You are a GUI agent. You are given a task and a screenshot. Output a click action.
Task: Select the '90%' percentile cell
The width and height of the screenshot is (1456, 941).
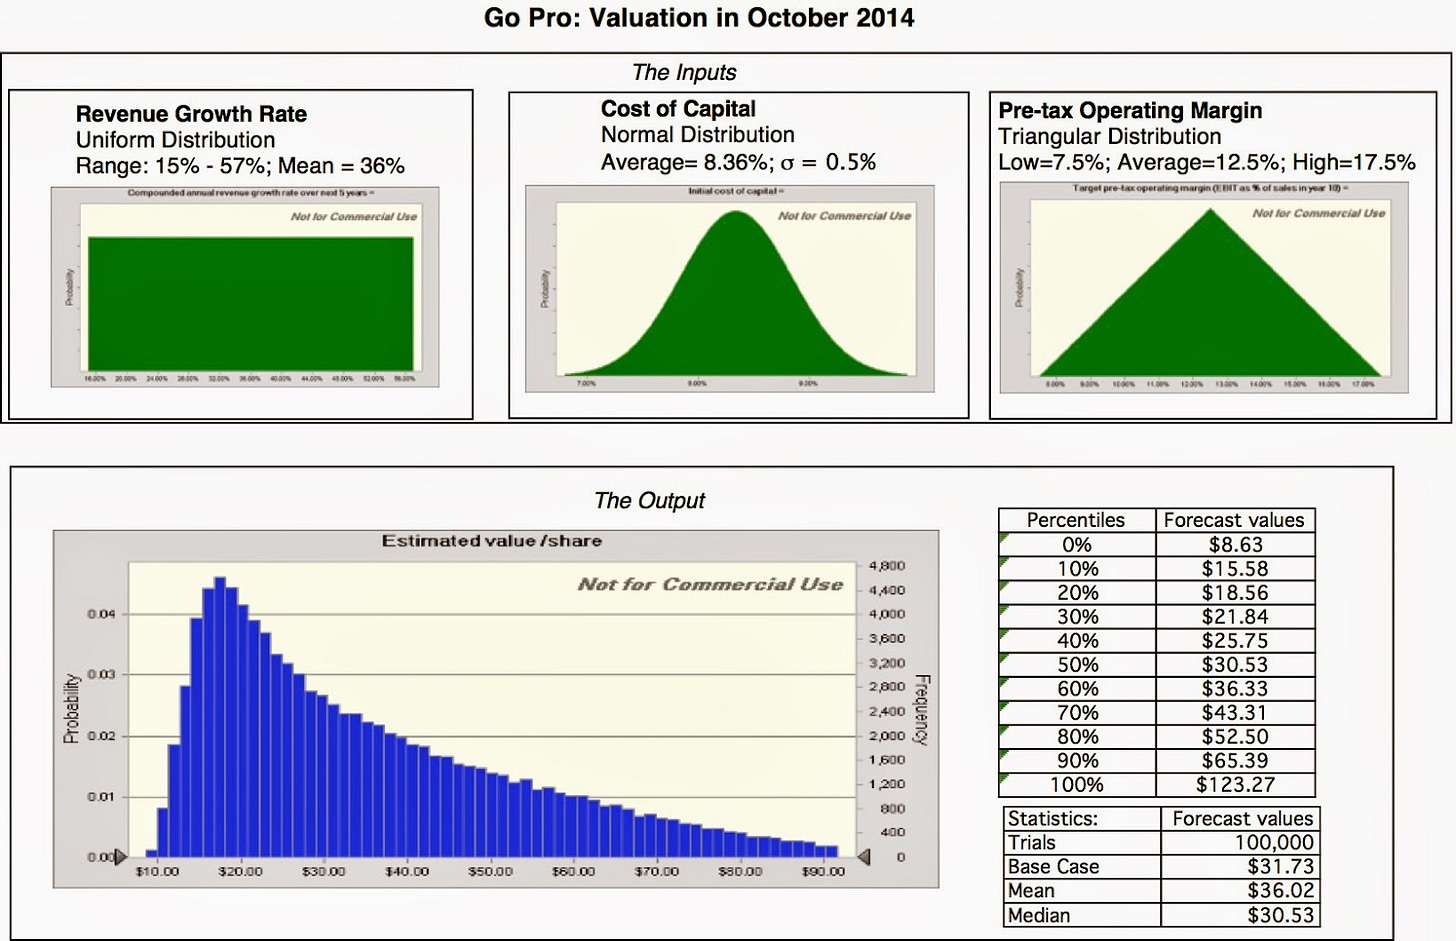1077,760
